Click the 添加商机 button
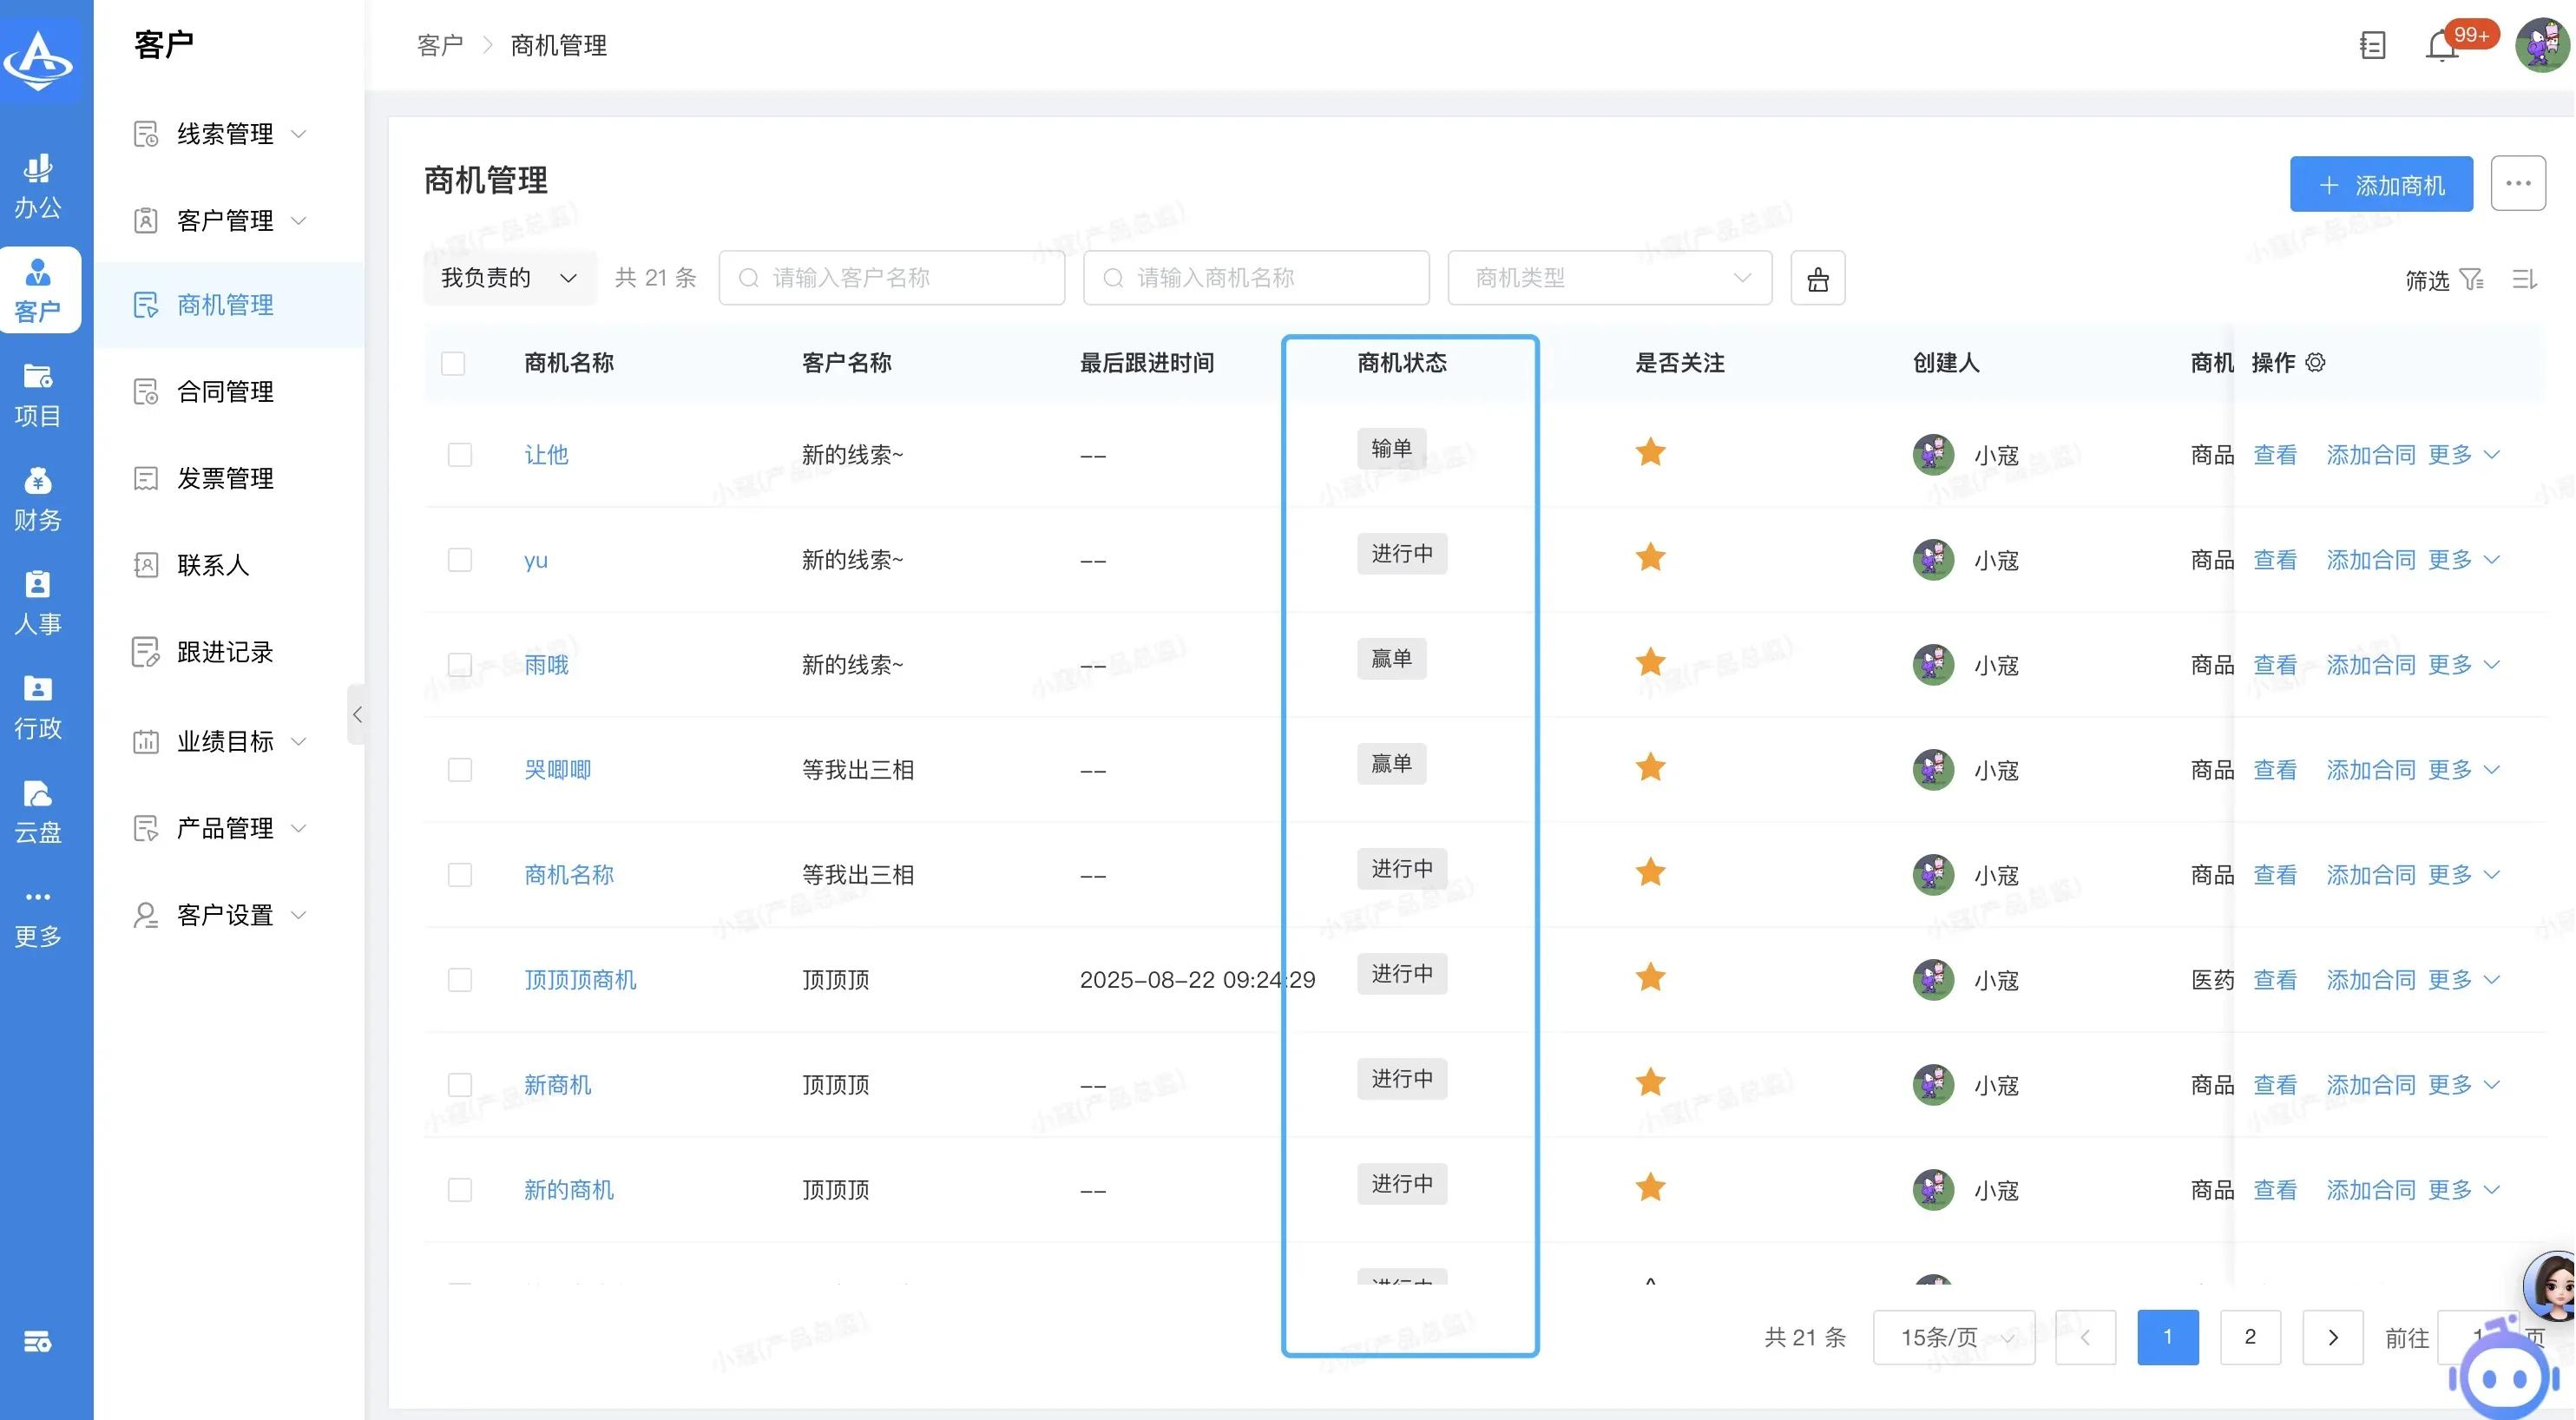2576x1420 pixels. tap(2380, 185)
